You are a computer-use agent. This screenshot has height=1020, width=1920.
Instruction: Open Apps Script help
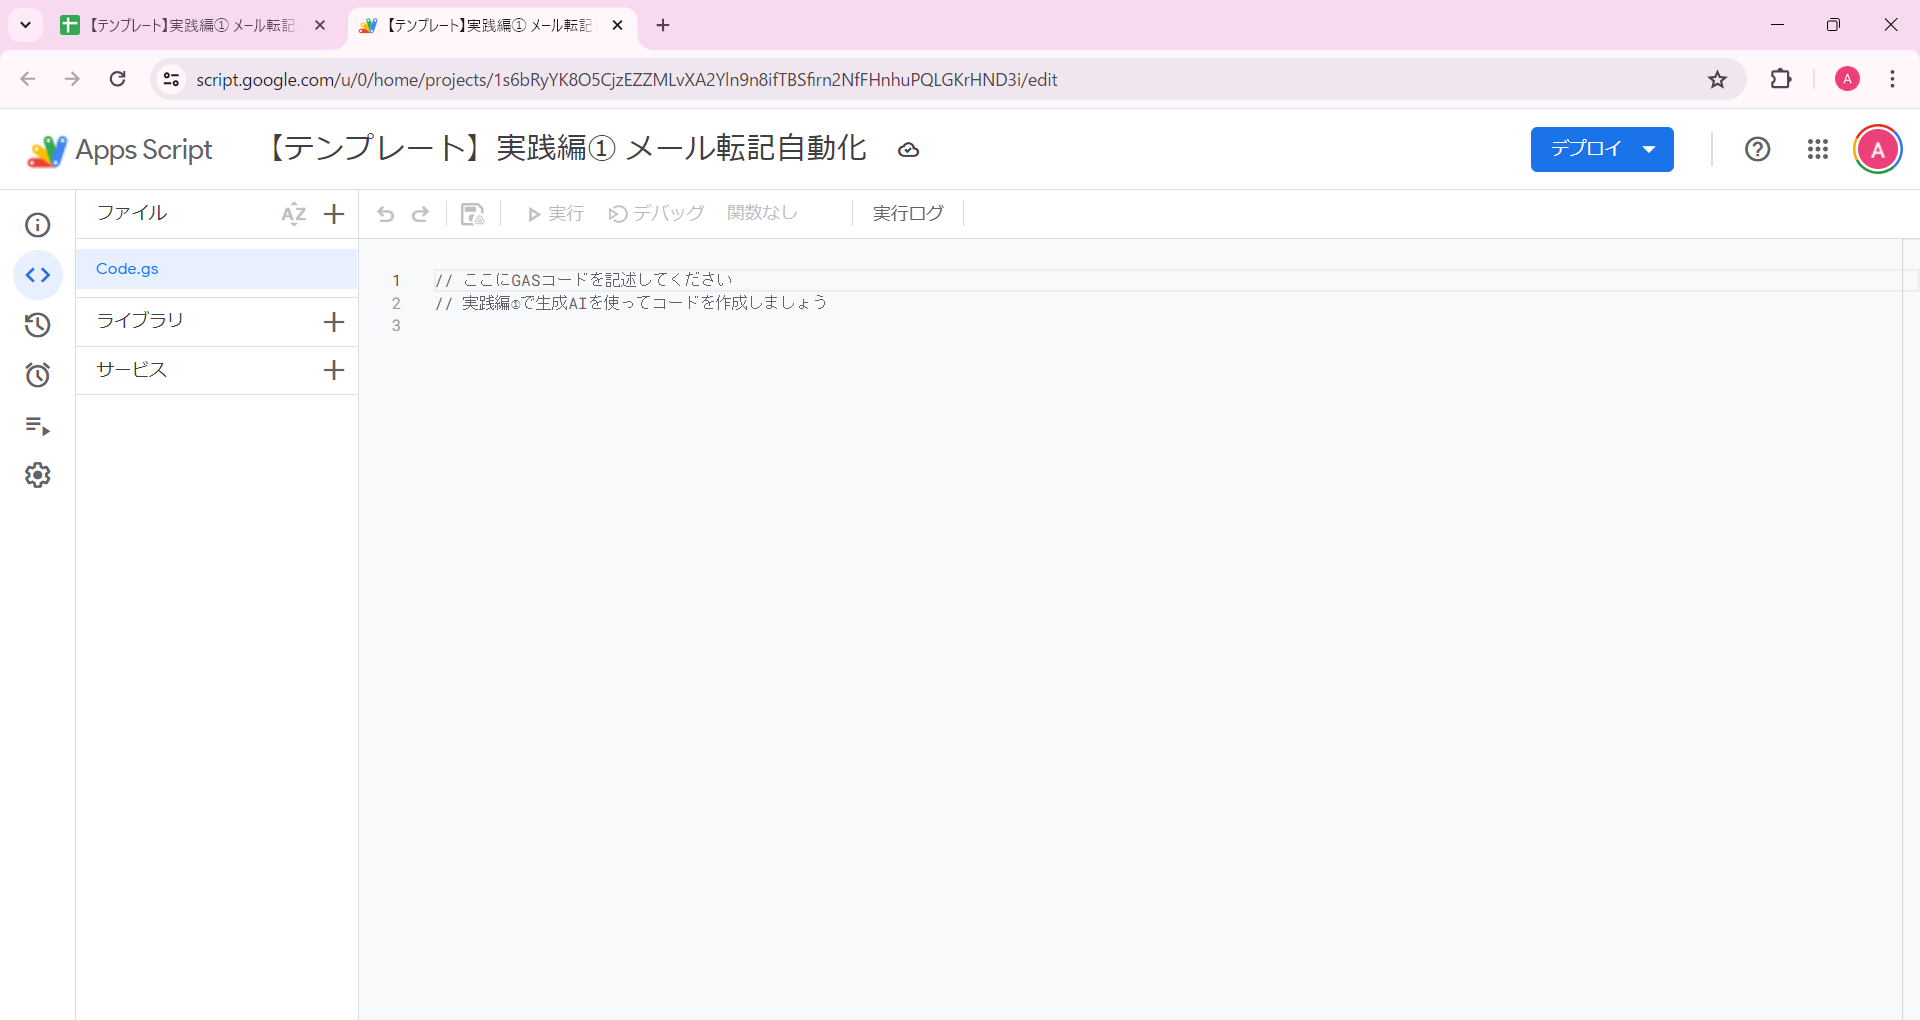[x=1757, y=149]
